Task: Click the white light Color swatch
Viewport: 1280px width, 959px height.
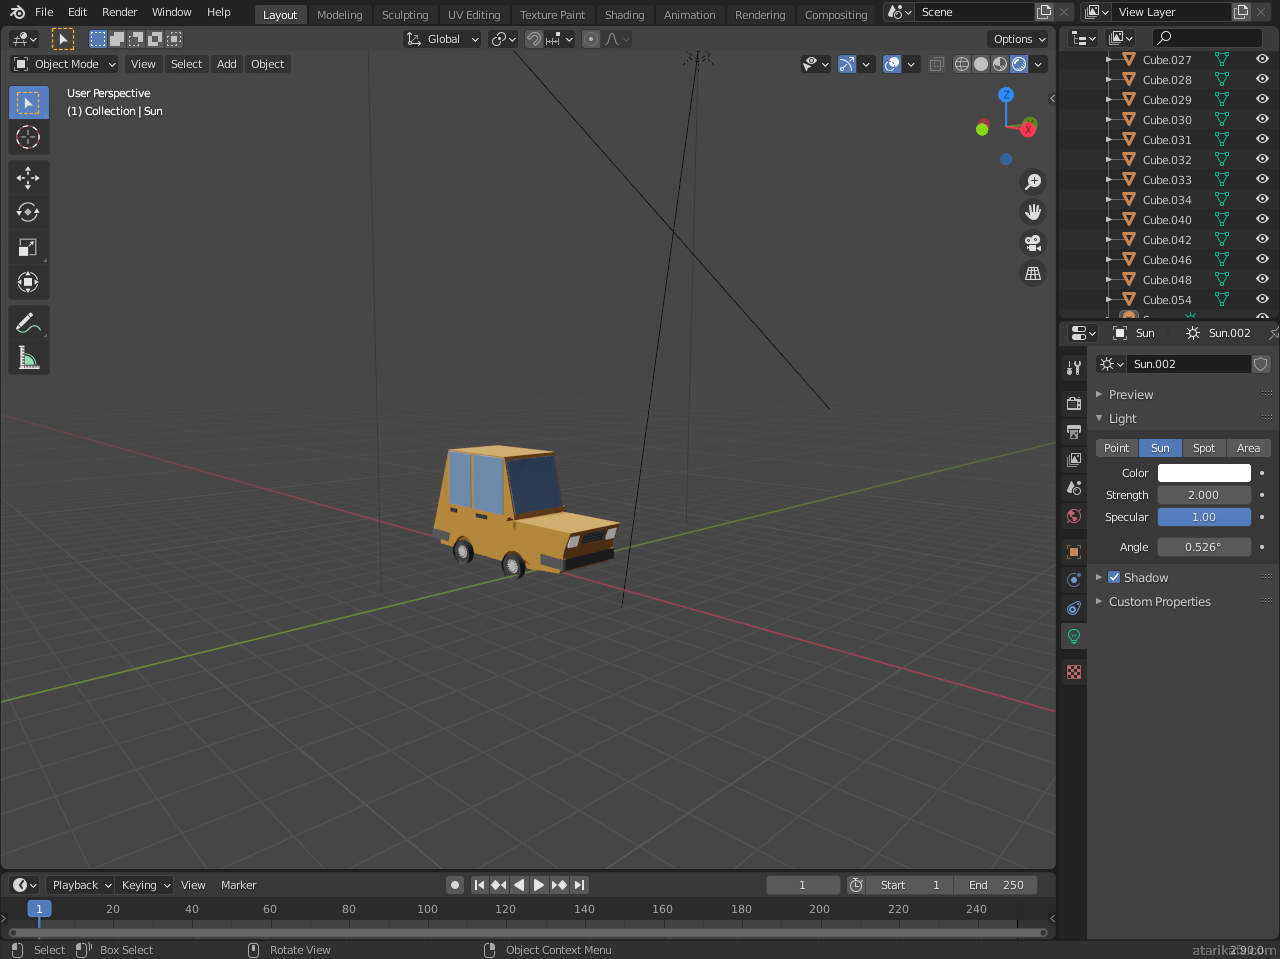Action: click(x=1204, y=473)
